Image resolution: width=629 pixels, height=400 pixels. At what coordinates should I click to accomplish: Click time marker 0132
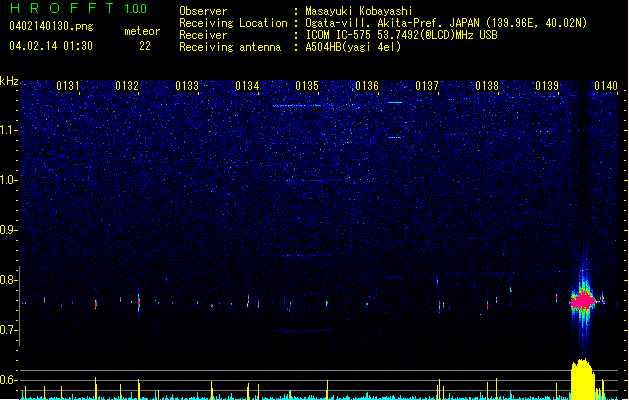pyautogui.click(x=127, y=86)
